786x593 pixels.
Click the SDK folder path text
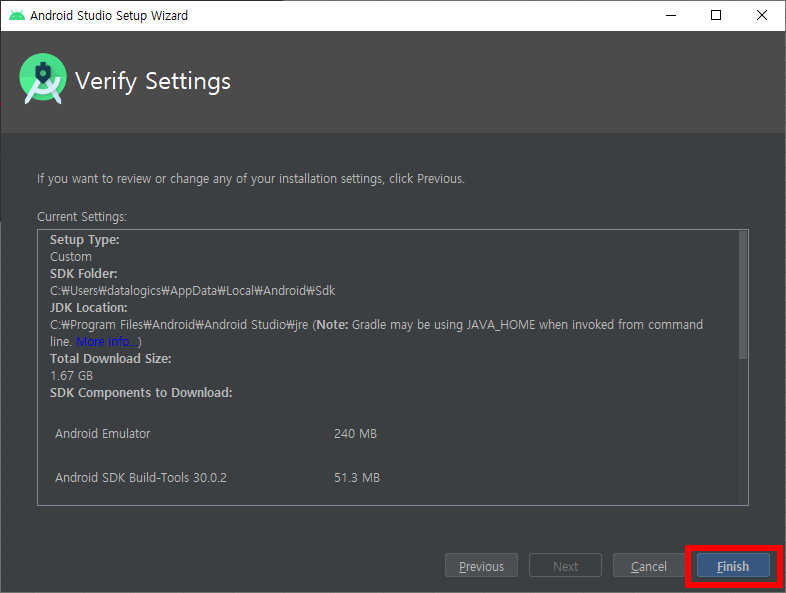click(192, 291)
